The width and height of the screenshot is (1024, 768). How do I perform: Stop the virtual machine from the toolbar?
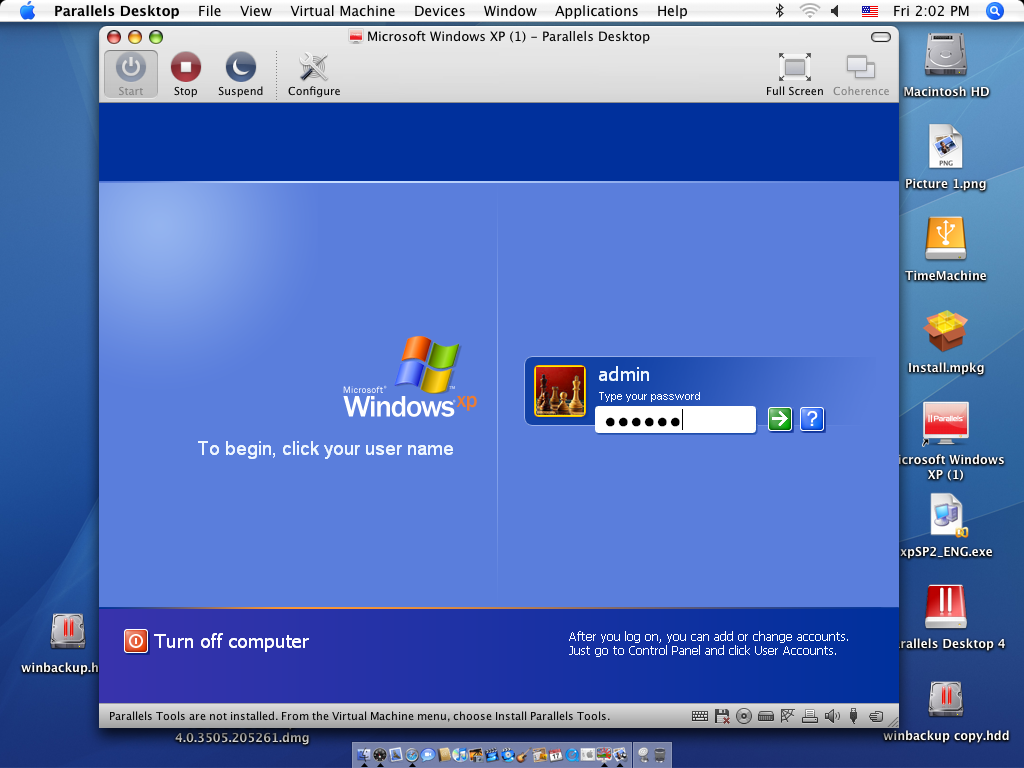click(x=185, y=74)
